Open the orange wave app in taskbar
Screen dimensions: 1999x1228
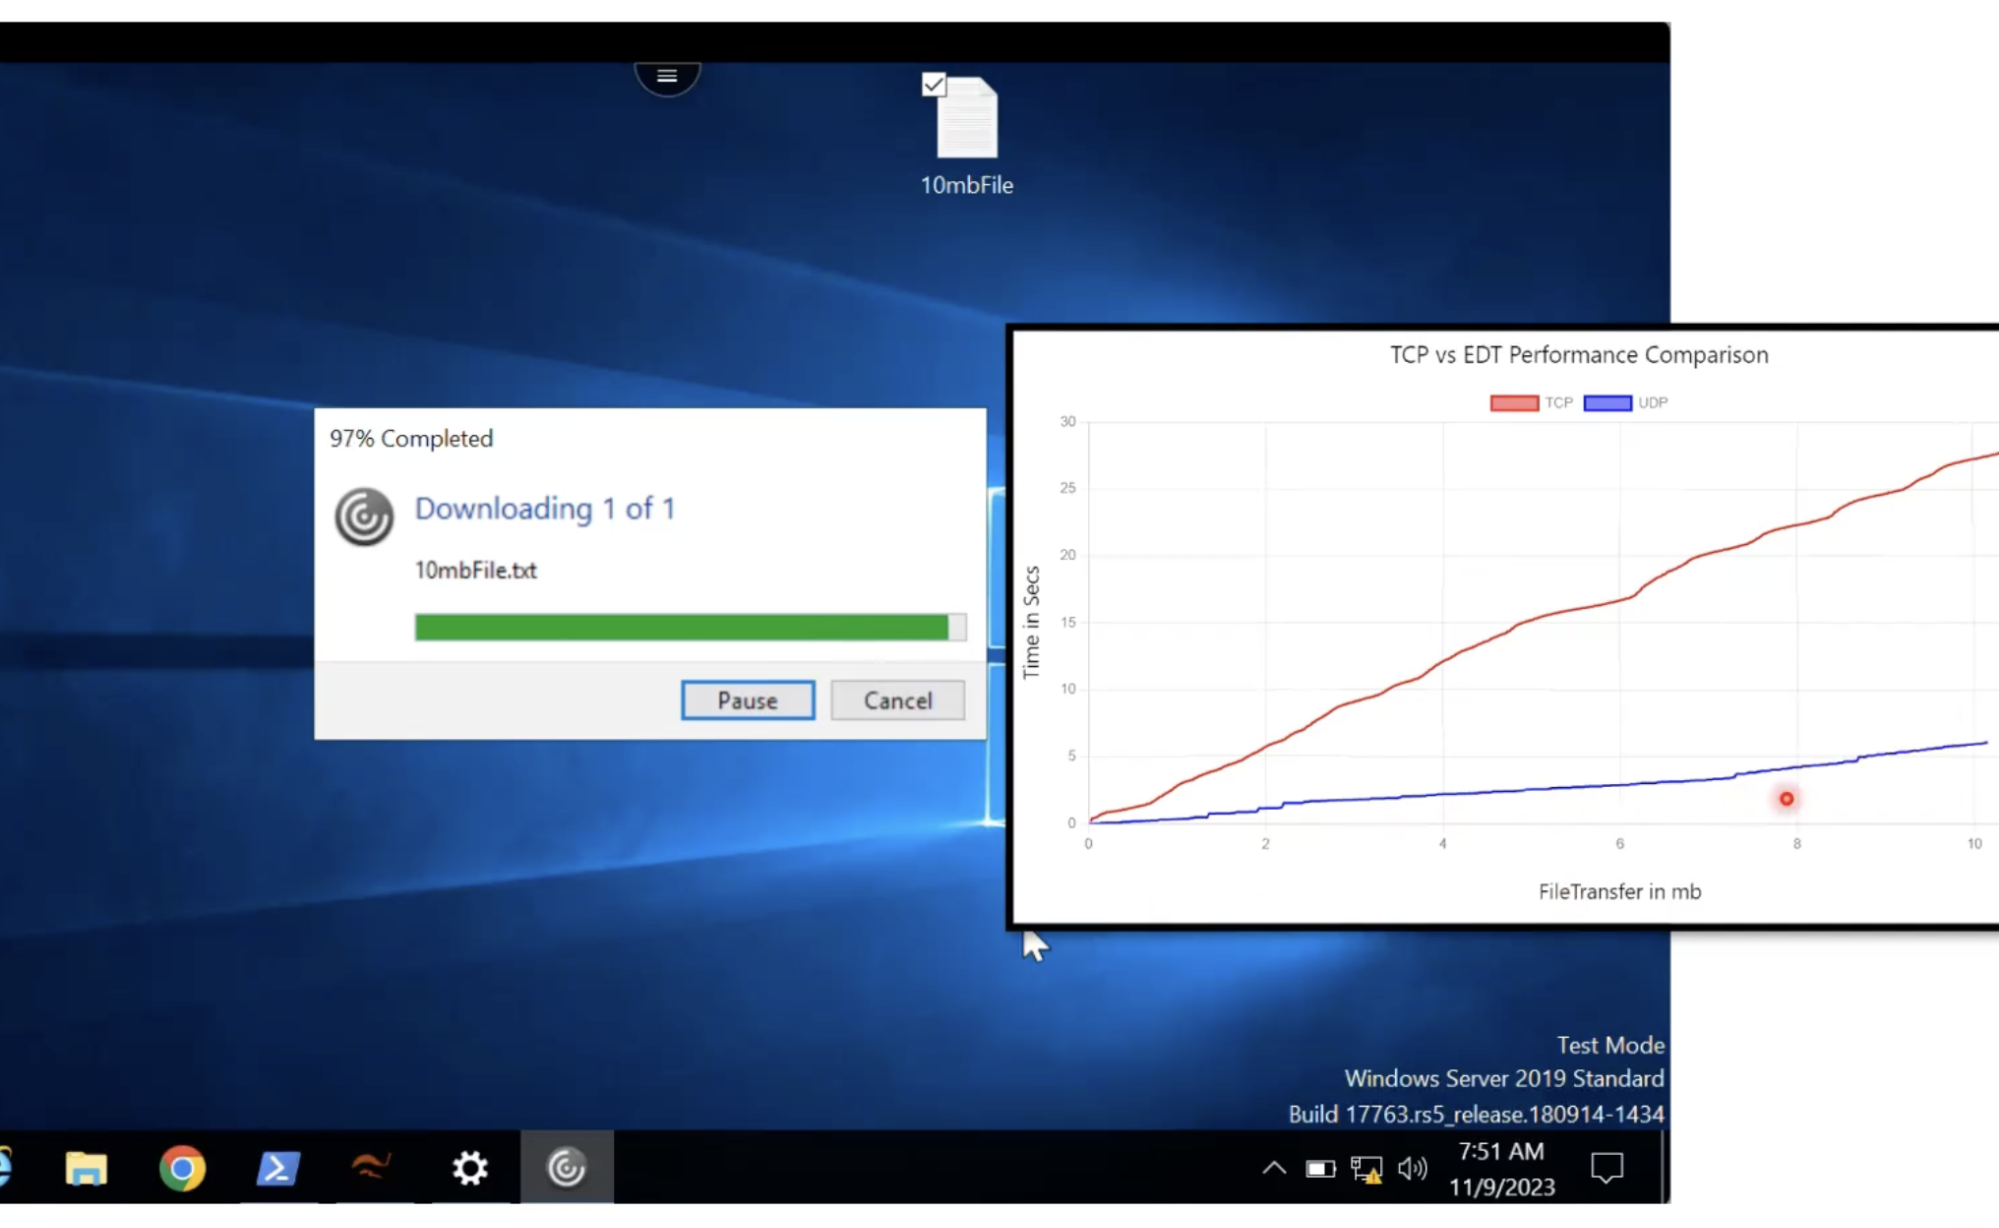click(x=371, y=1167)
